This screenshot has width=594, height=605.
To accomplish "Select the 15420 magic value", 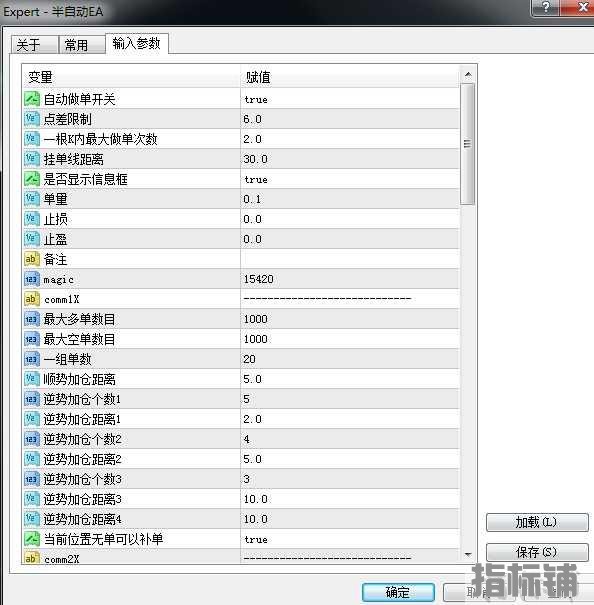I will [x=258, y=279].
